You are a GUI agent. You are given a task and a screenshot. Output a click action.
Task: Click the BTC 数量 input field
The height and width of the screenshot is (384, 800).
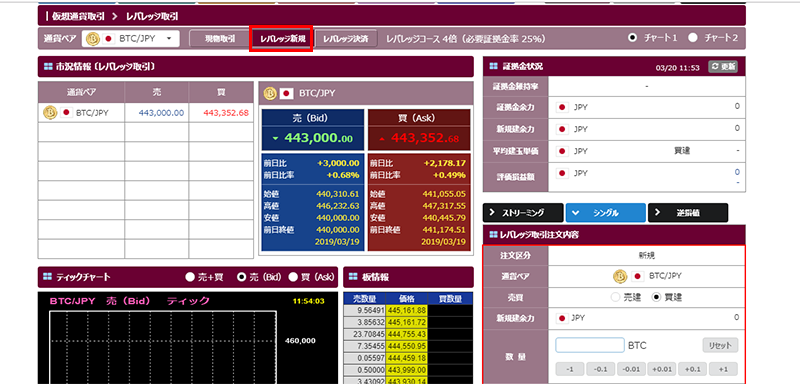590,345
